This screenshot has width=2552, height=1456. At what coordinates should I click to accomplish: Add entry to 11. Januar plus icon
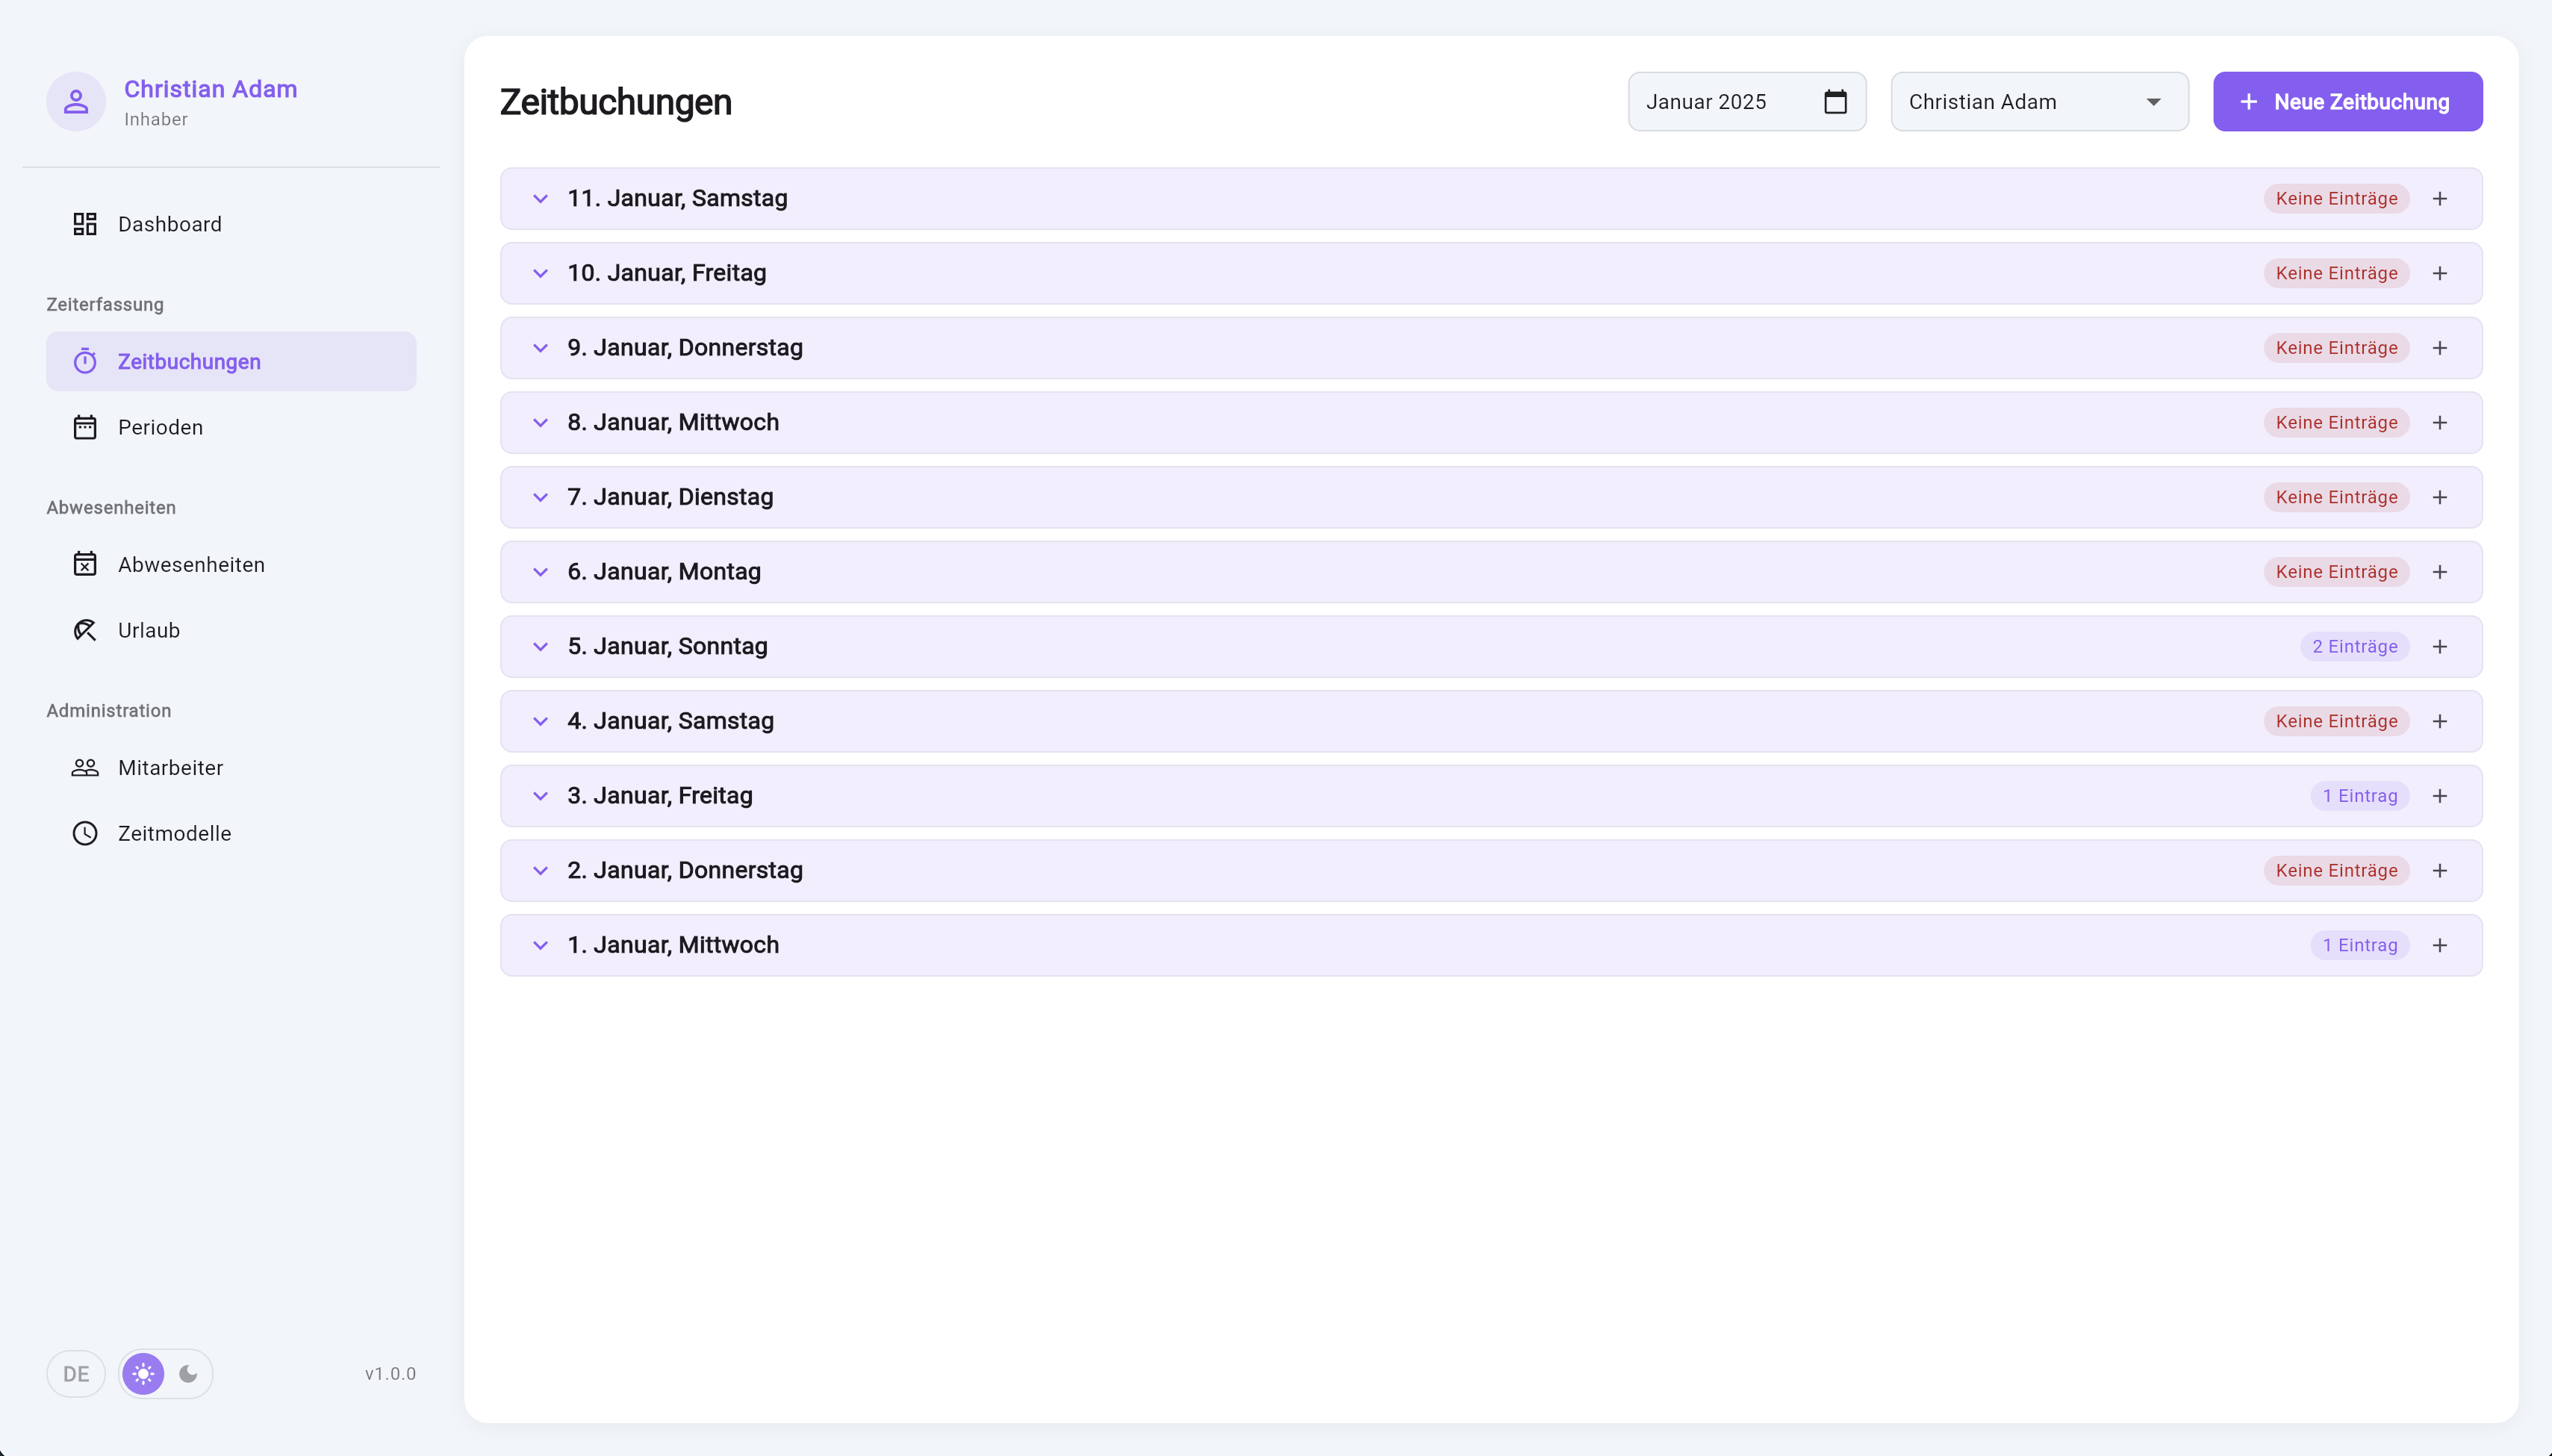click(x=2440, y=199)
